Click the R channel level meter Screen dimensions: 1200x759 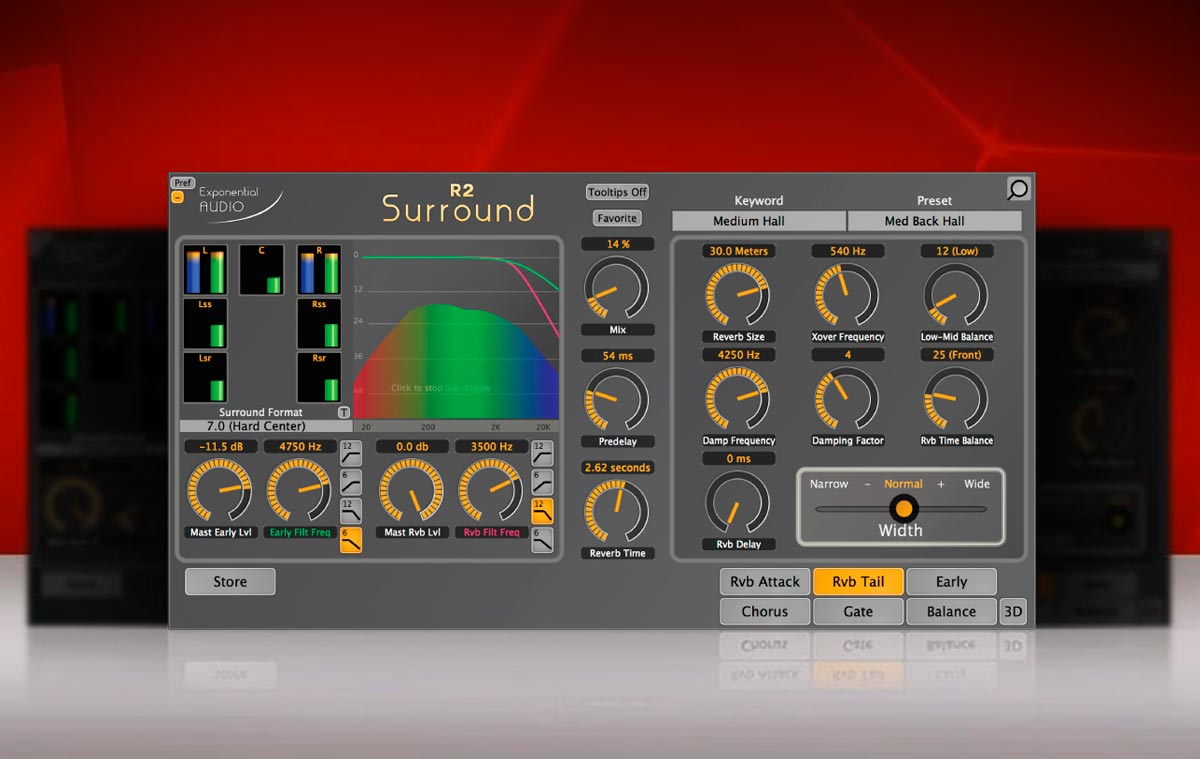(319, 269)
